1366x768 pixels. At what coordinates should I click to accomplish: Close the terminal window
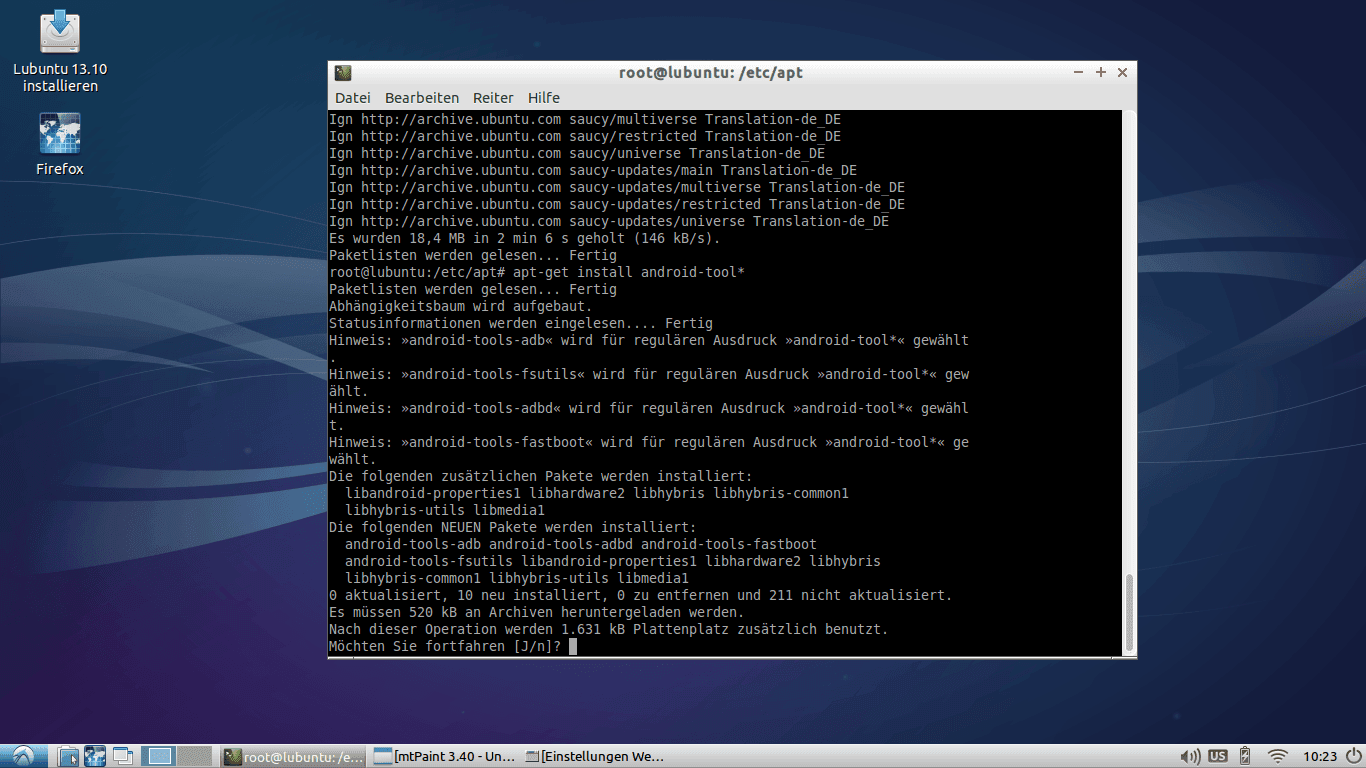(x=1122, y=73)
